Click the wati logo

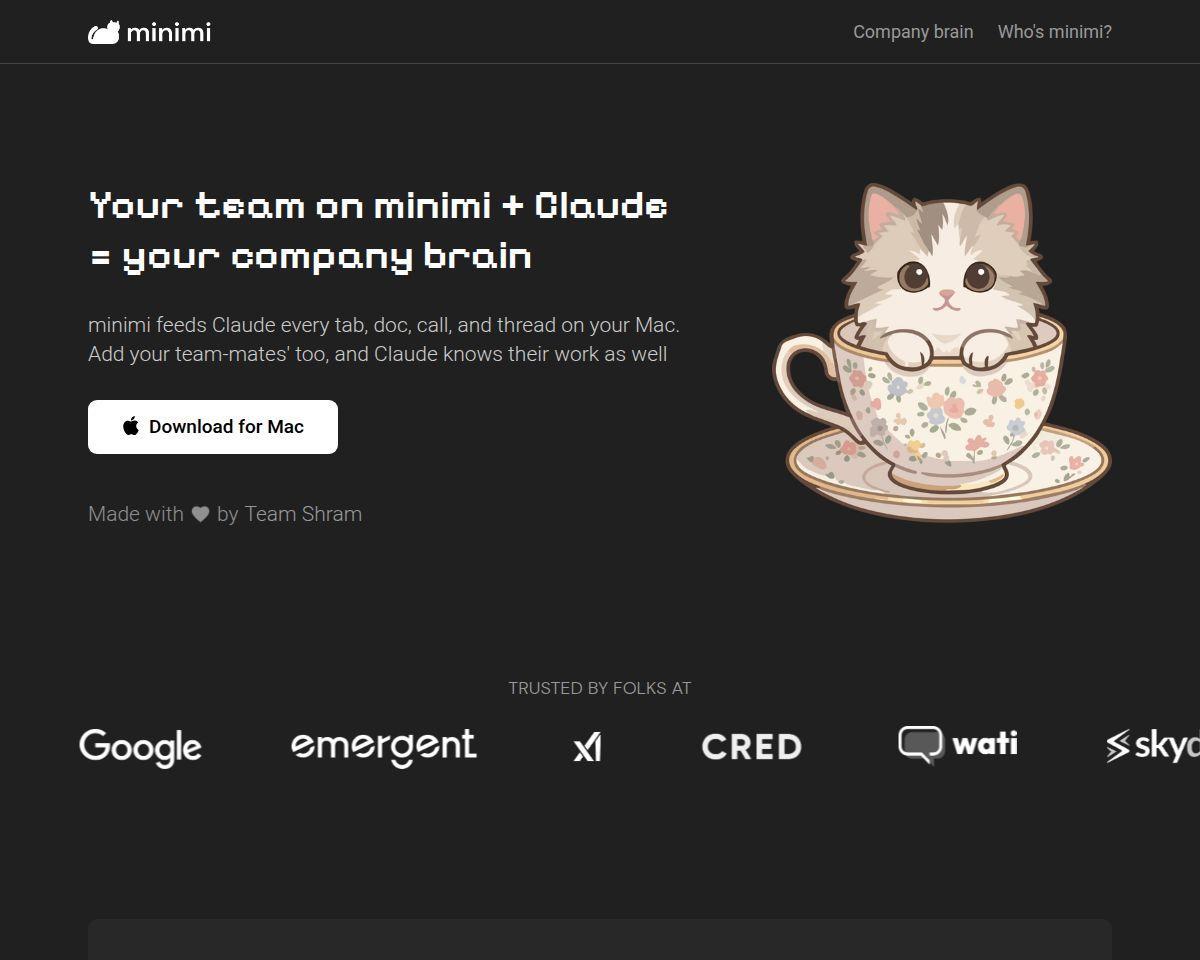pyautogui.click(x=957, y=745)
